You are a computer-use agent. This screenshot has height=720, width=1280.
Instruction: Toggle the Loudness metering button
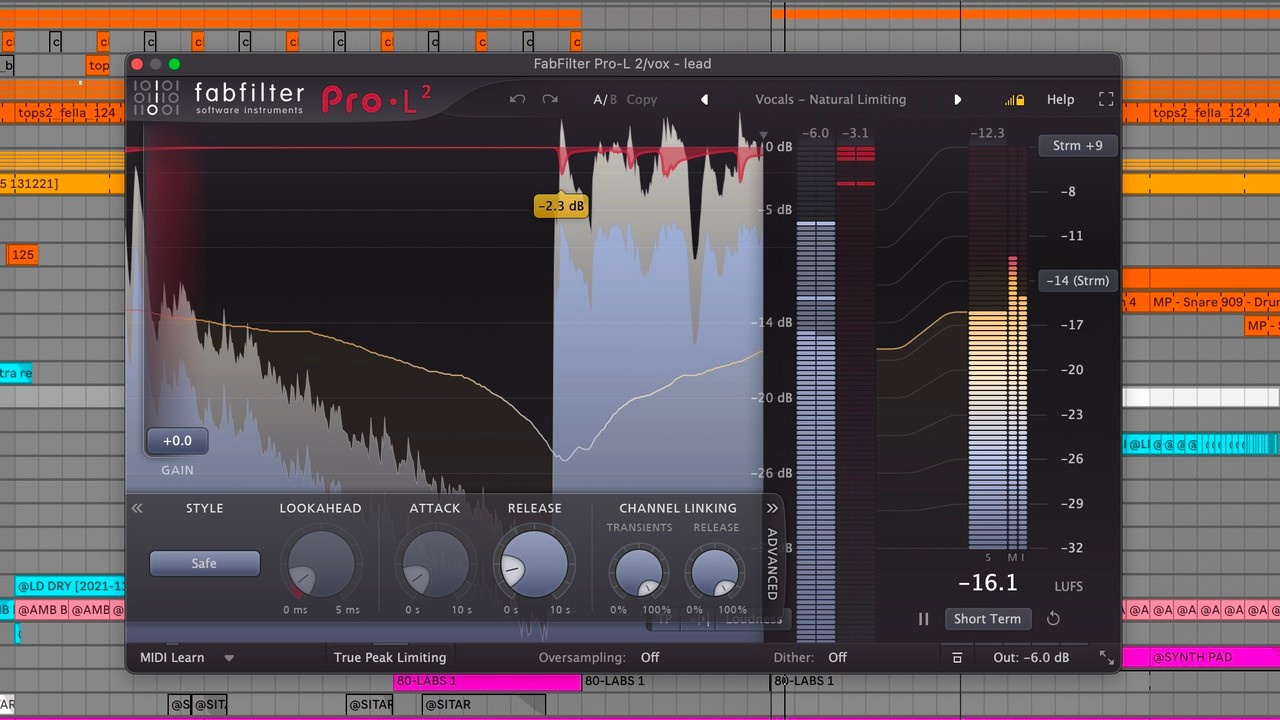[753, 619]
